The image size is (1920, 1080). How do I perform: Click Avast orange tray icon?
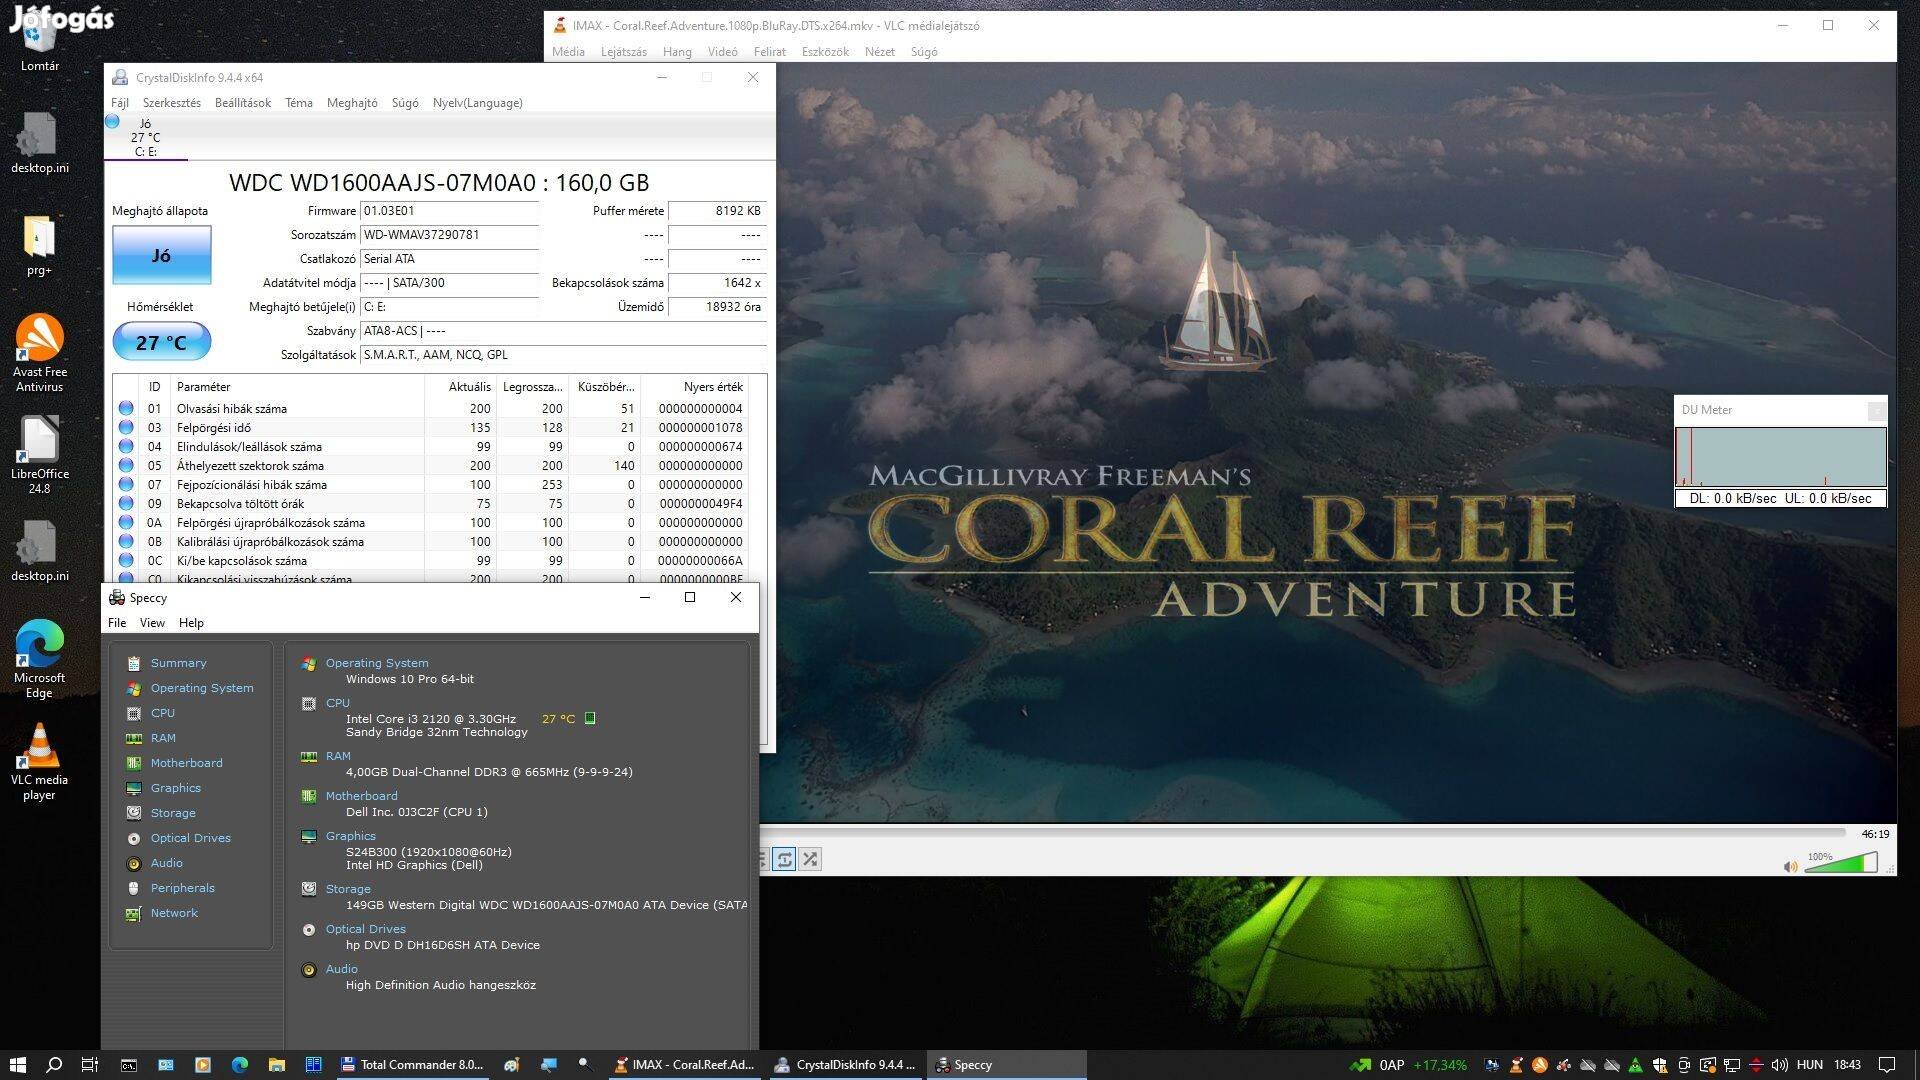[x=1540, y=1065]
